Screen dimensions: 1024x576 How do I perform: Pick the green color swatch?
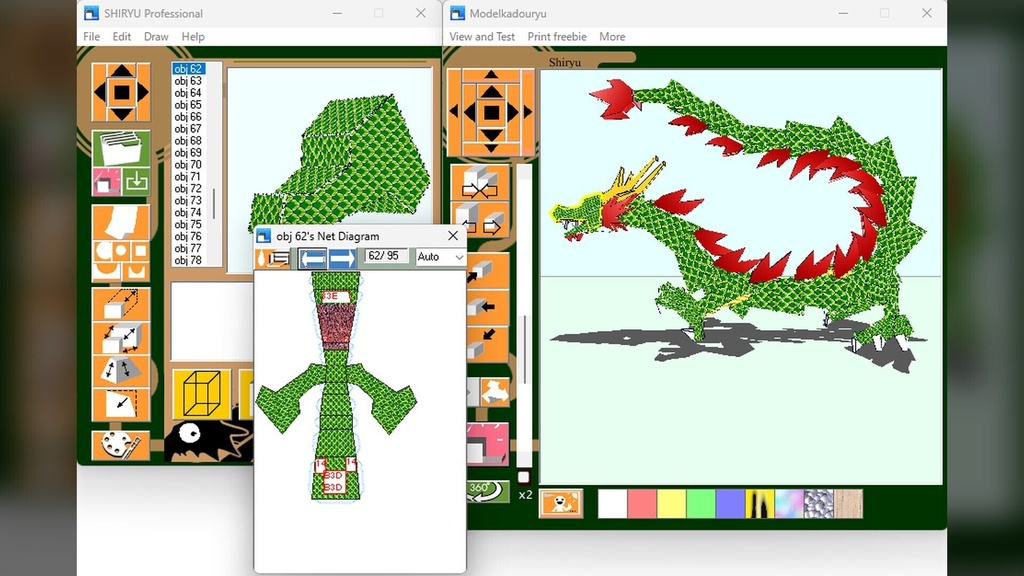[x=701, y=504]
